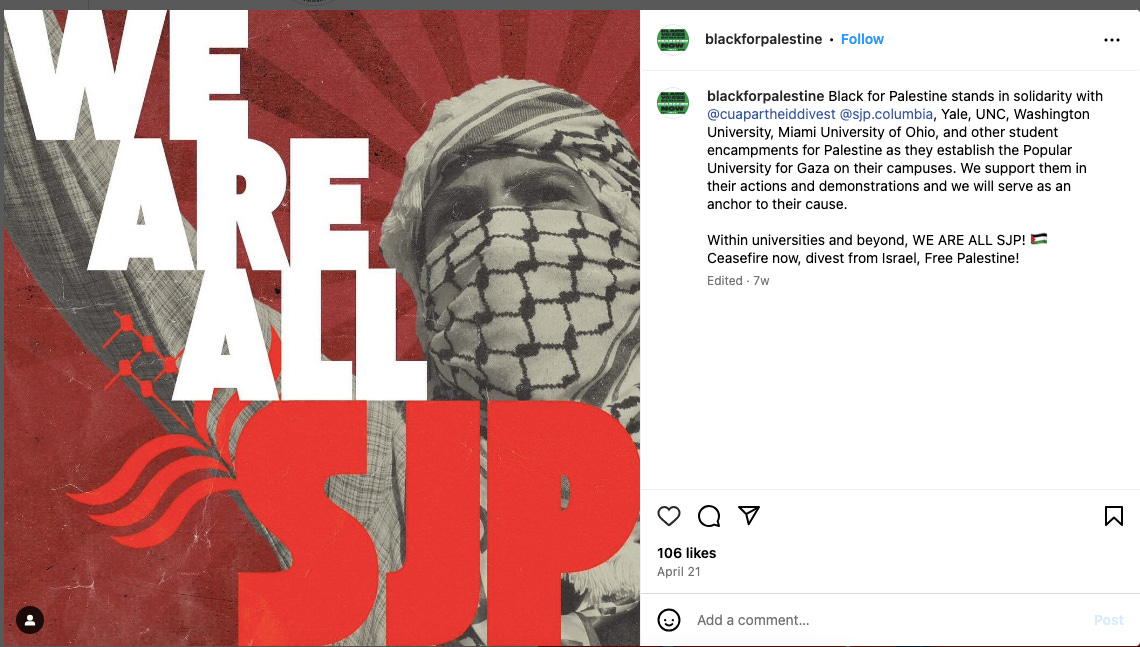Image resolution: width=1140 pixels, height=647 pixels.
Task: Click blackforpalestine avatar in header
Action: [673, 40]
